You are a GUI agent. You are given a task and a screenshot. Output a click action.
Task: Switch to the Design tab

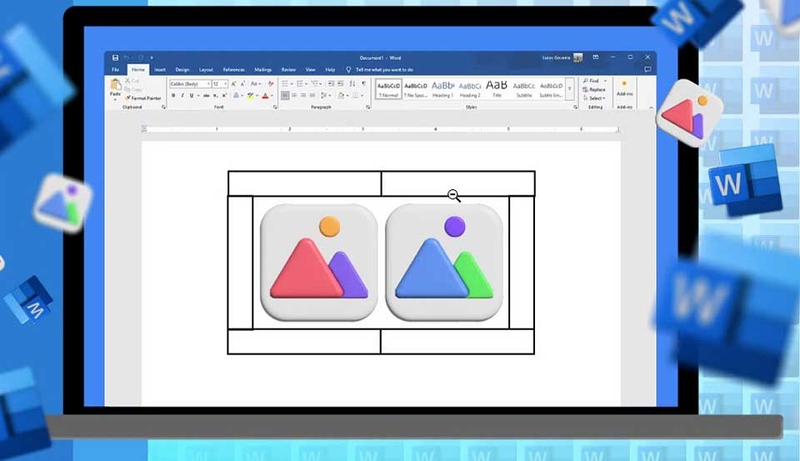click(182, 70)
